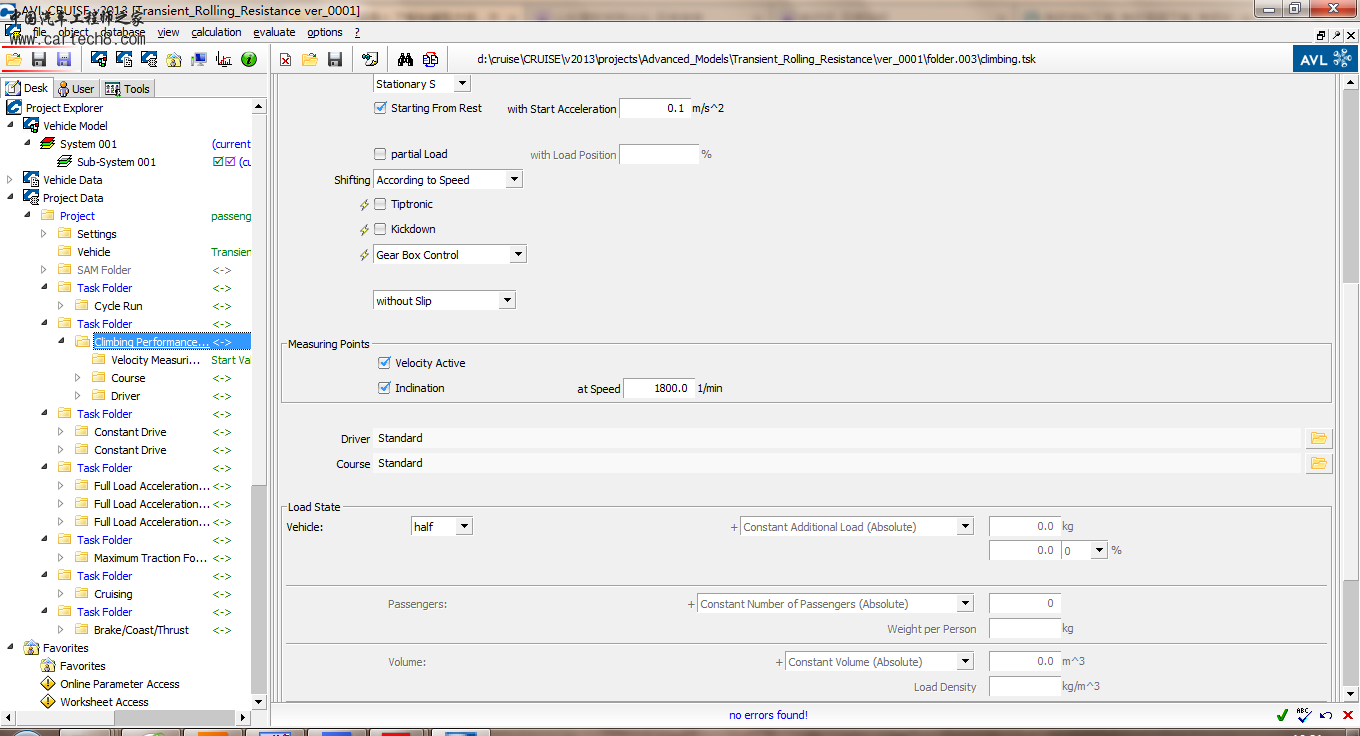
Task: Toggle Starting From Rest checkbox
Action: (x=380, y=108)
